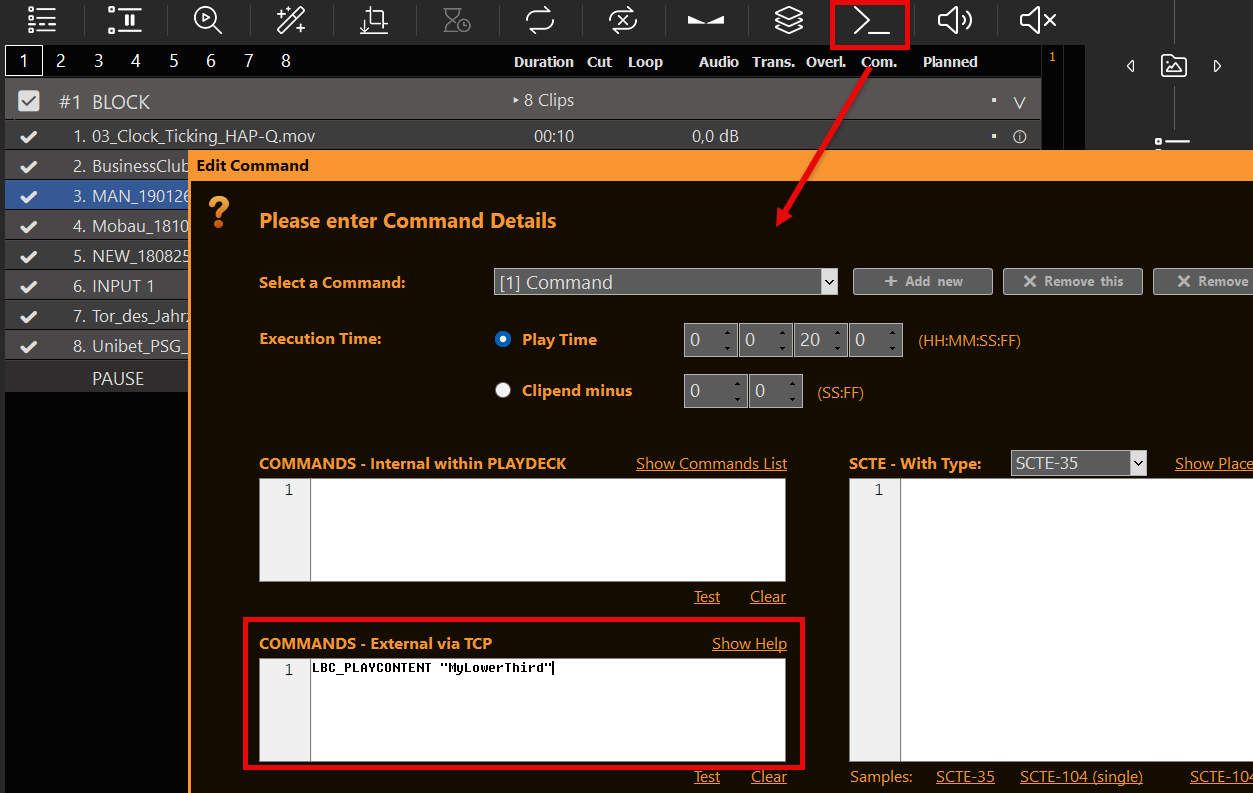Click the loop arrows toolbar icon
The width and height of the screenshot is (1253, 793).
pos(539,20)
